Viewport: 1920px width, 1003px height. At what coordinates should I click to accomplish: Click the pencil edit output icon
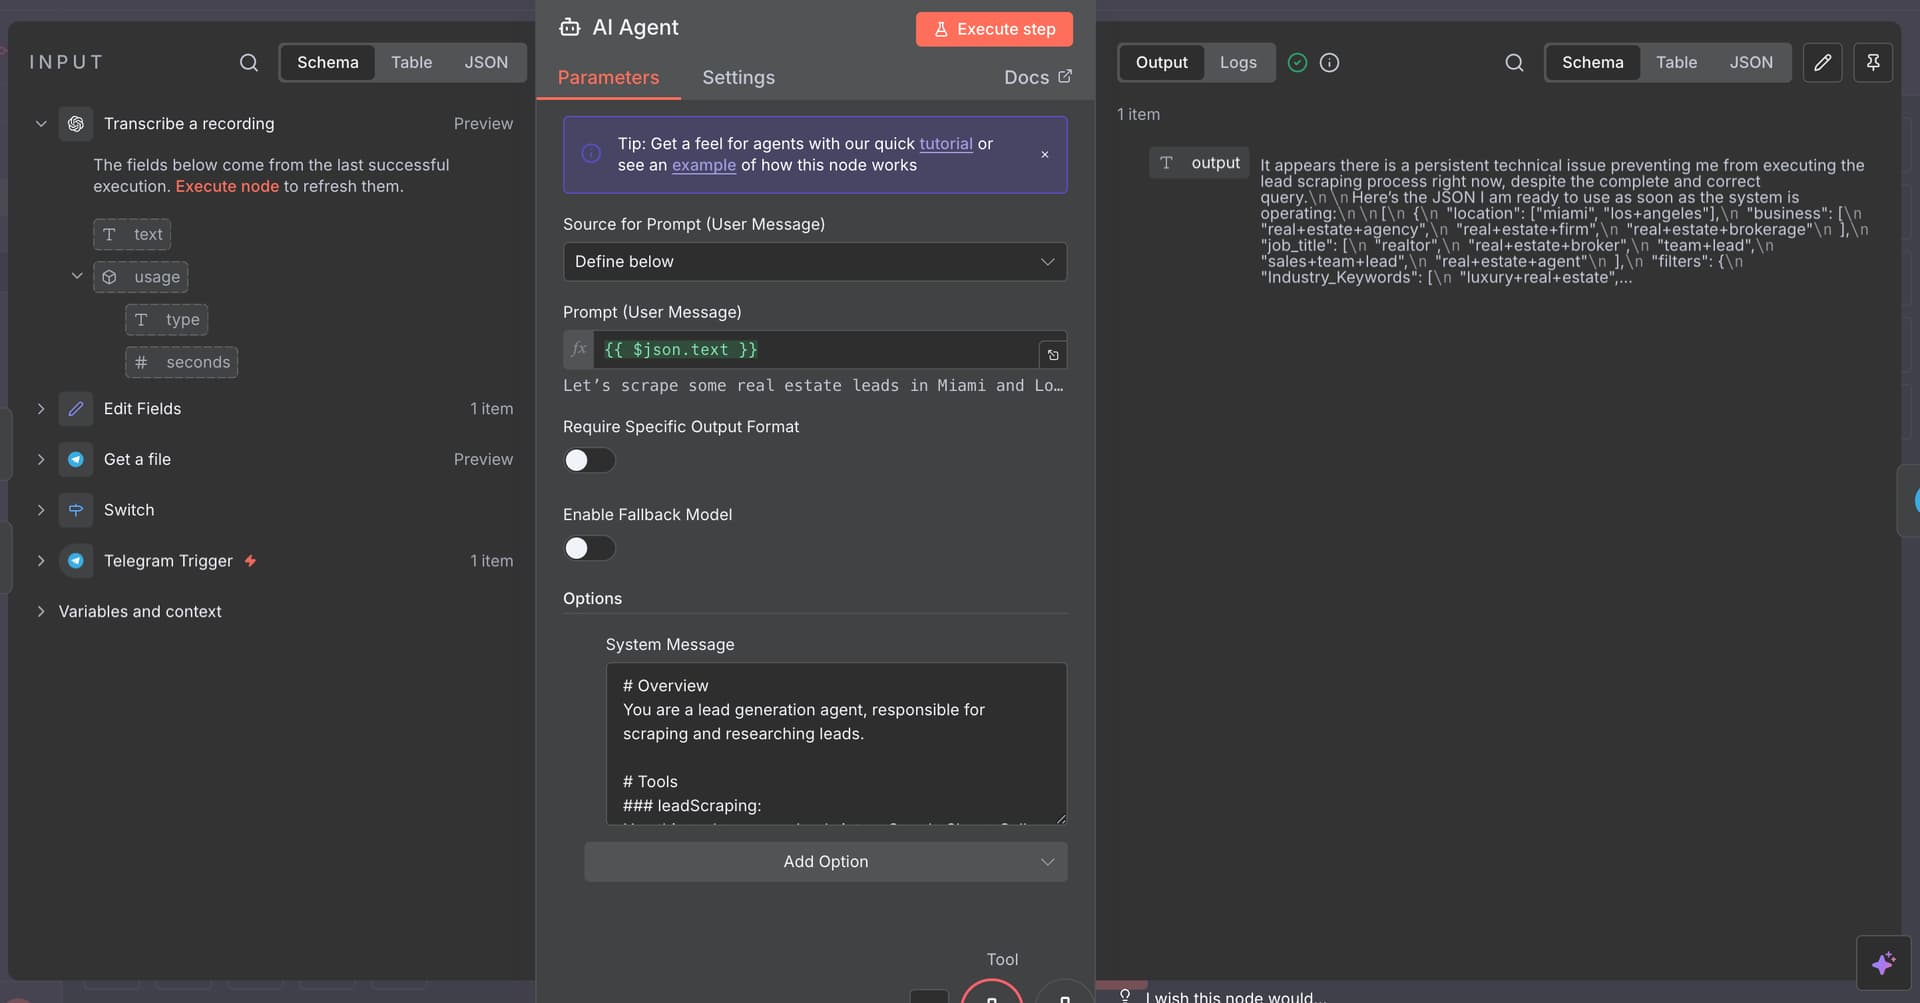[1822, 62]
